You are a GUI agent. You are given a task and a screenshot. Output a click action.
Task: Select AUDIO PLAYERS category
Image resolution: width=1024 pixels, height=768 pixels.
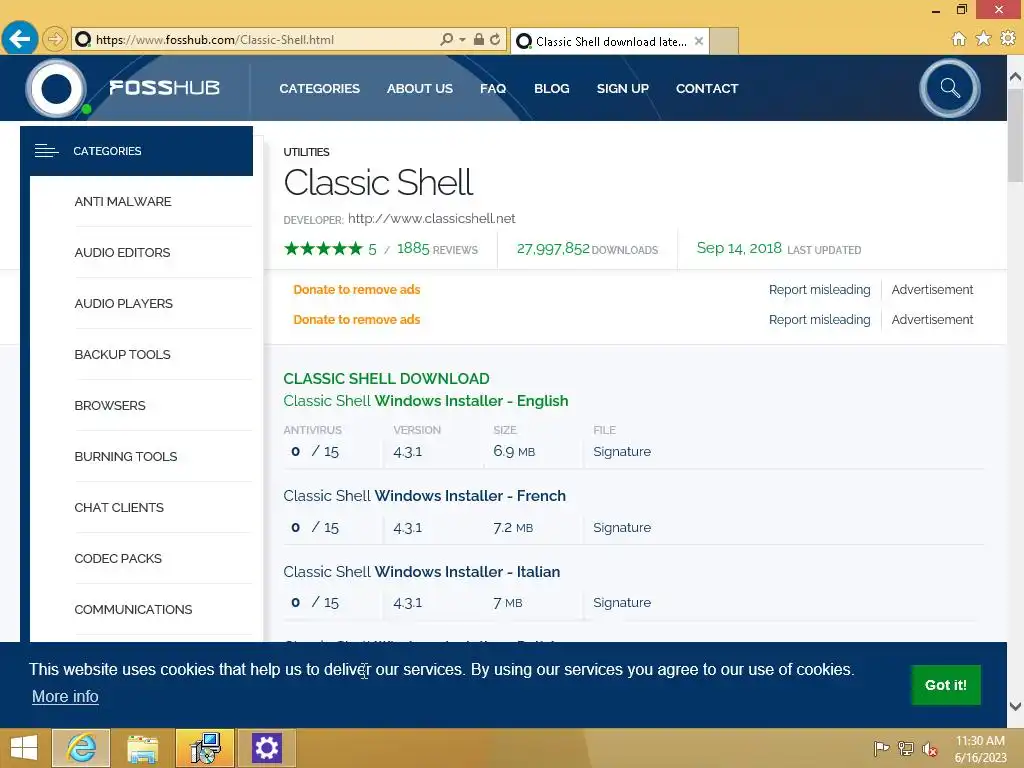123,303
